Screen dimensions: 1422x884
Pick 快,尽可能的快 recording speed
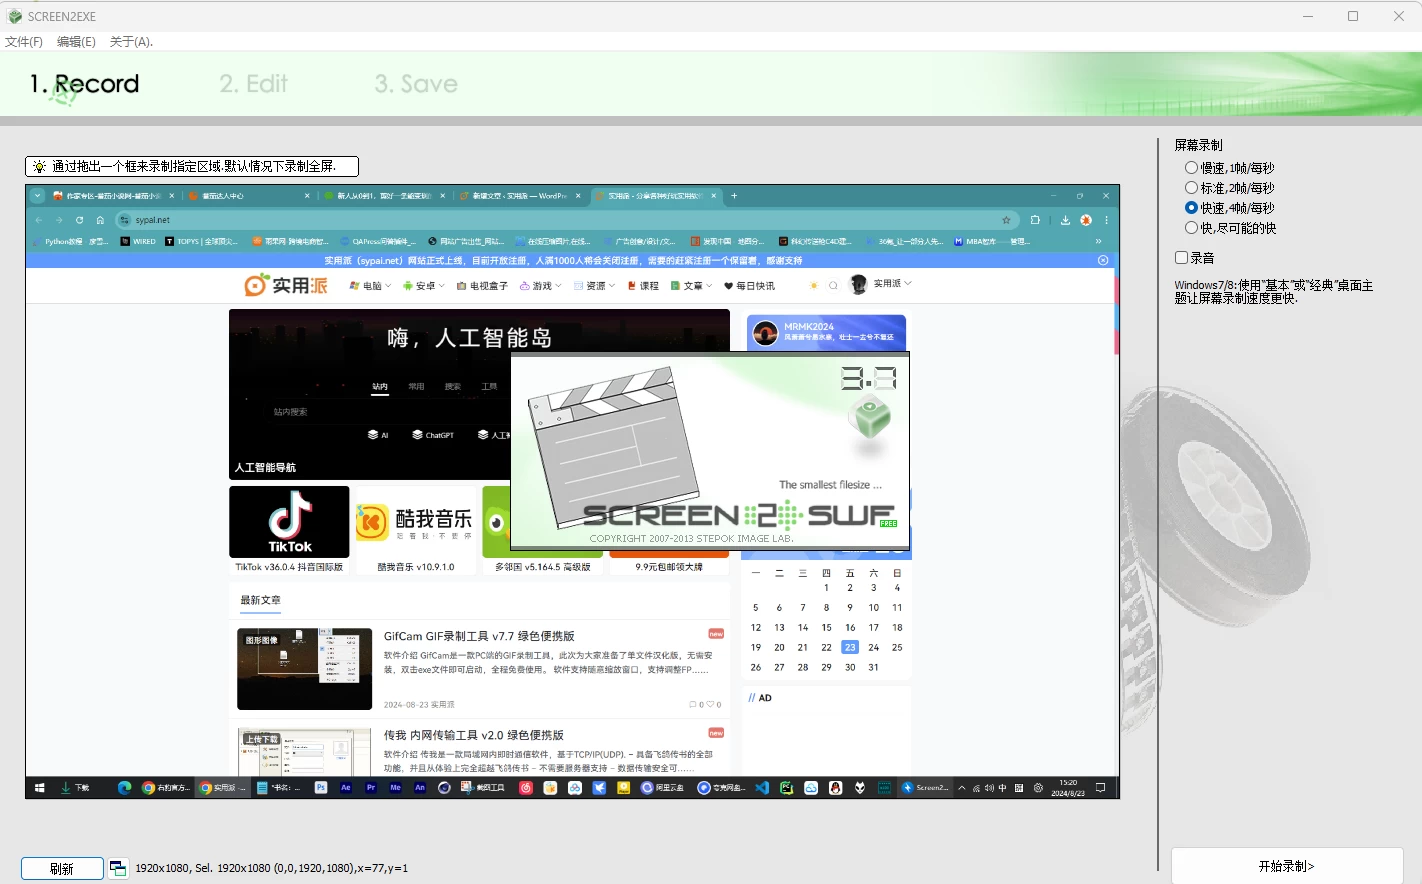[1191, 228]
